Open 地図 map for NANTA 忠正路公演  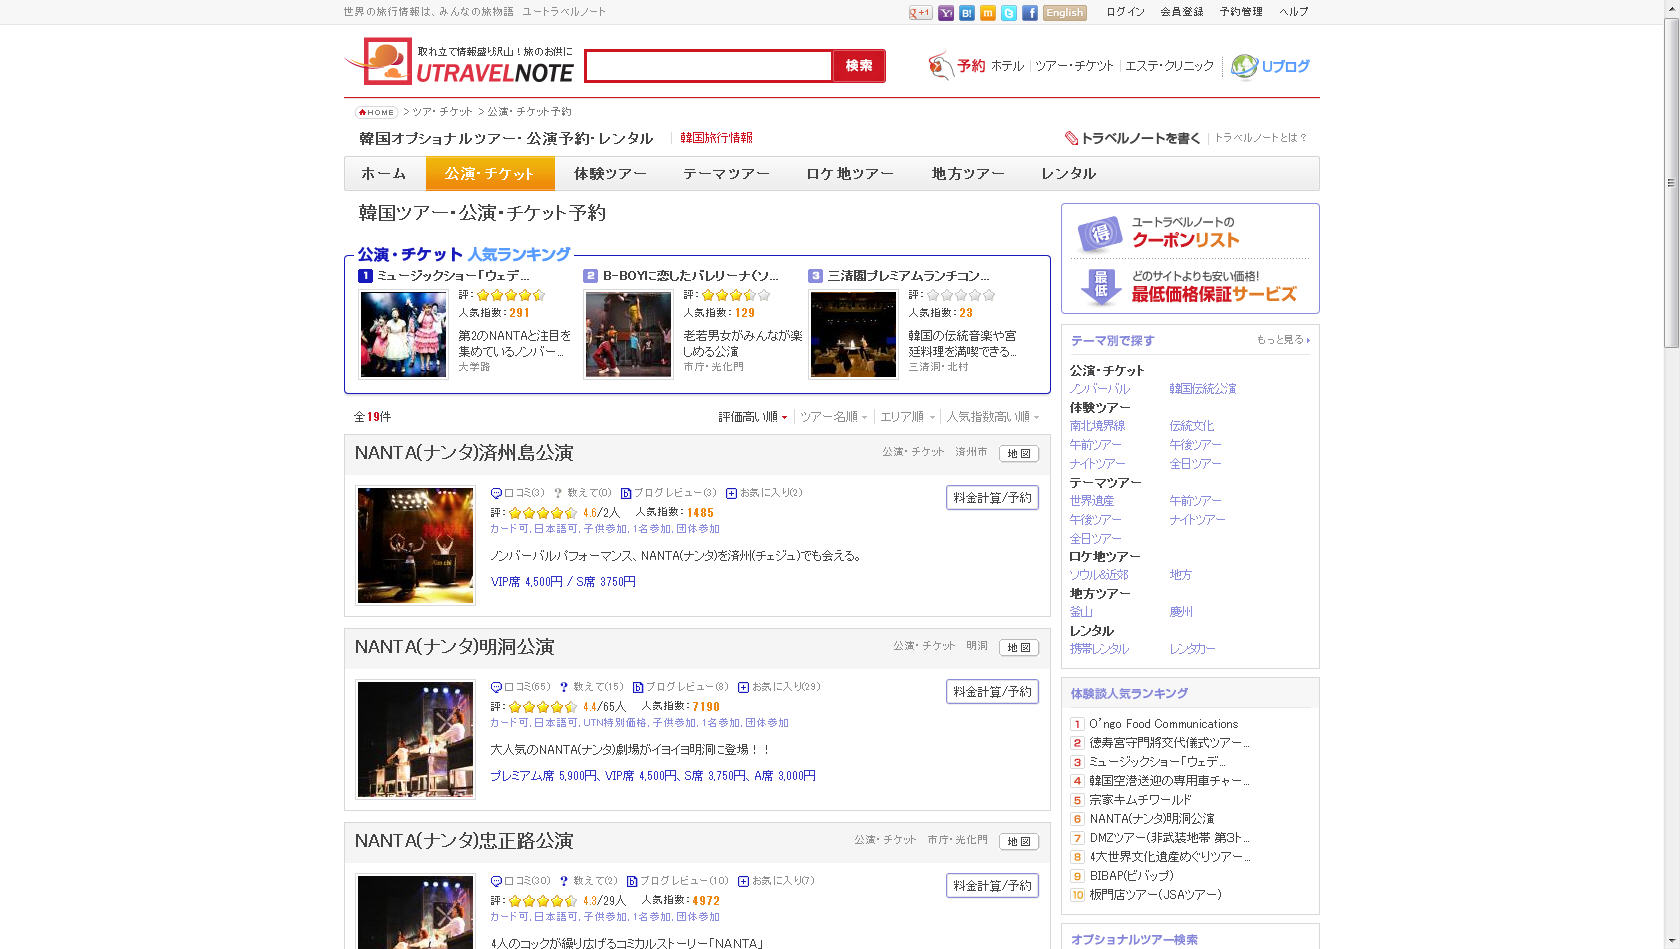(1019, 842)
